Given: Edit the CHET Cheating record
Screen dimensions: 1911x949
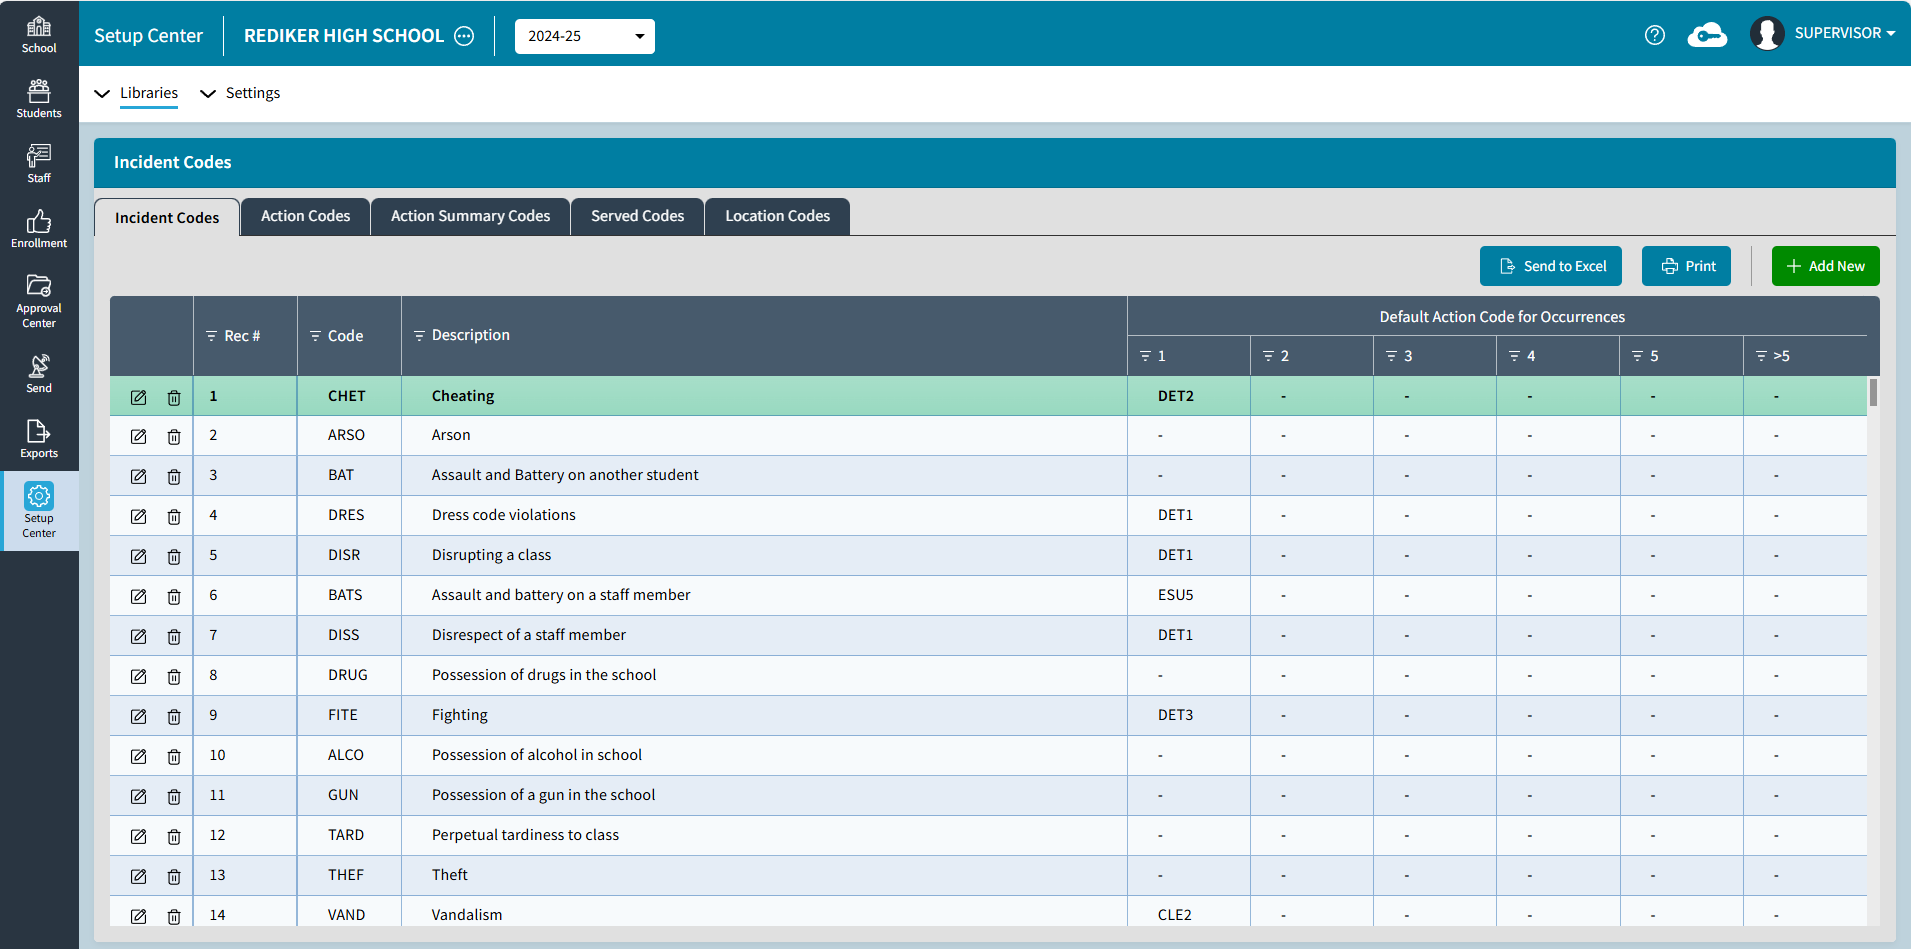Looking at the screenshot, I should (x=139, y=397).
